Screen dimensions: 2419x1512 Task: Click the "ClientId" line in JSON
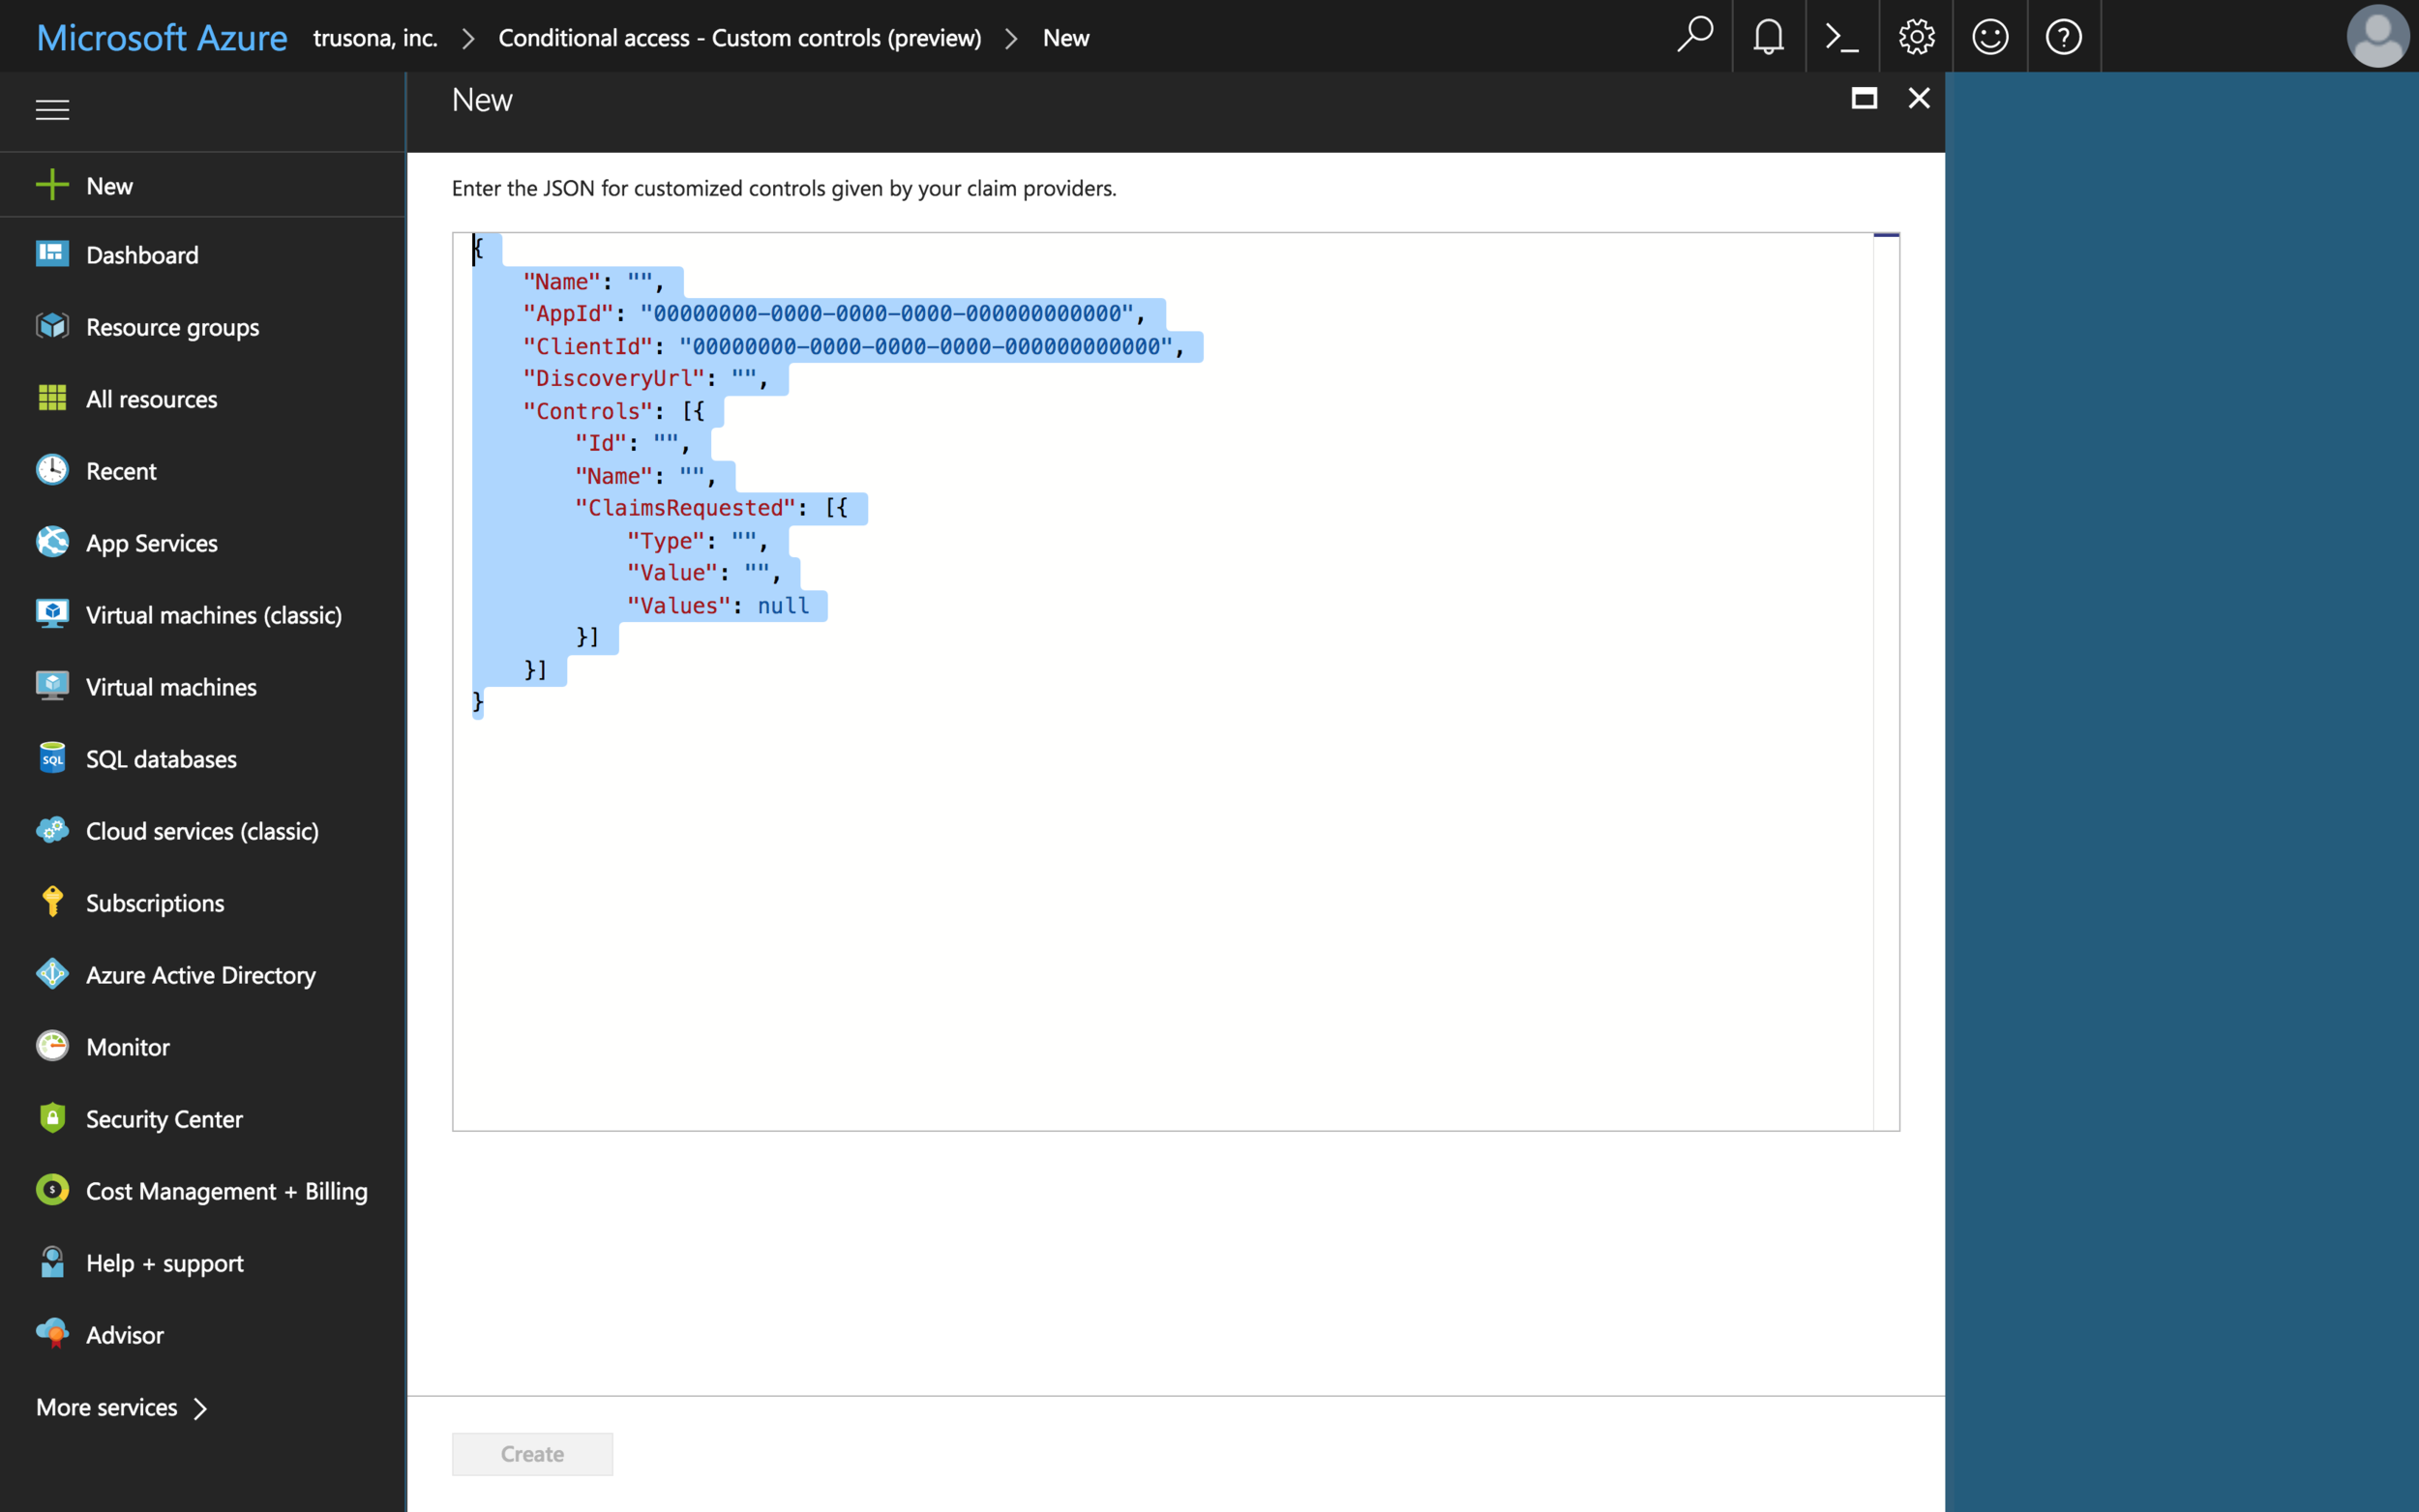pyautogui.click(x=853, y=346)
